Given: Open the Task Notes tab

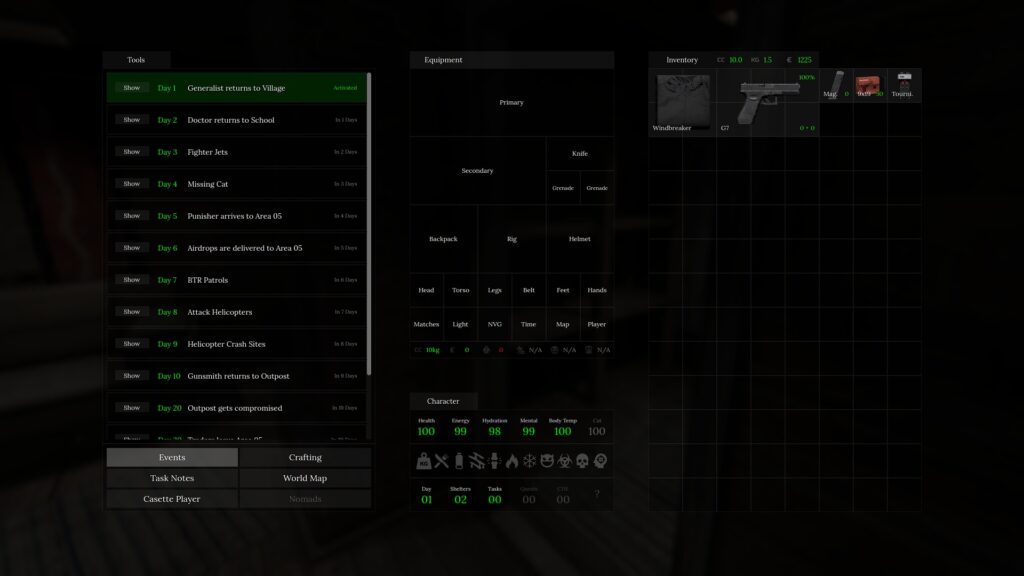Looking at the screenshot, I should pyautogui.click(x=172, y=478).
